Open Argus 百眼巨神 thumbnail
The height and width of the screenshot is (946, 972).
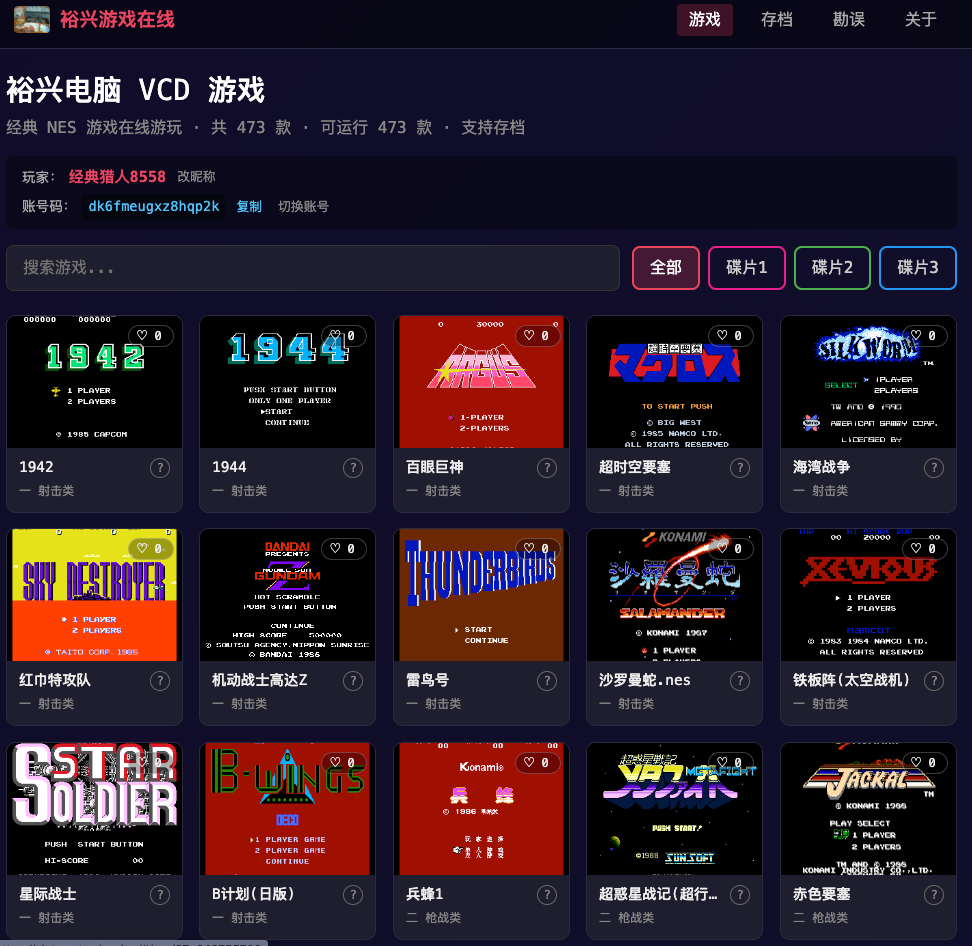482,382
